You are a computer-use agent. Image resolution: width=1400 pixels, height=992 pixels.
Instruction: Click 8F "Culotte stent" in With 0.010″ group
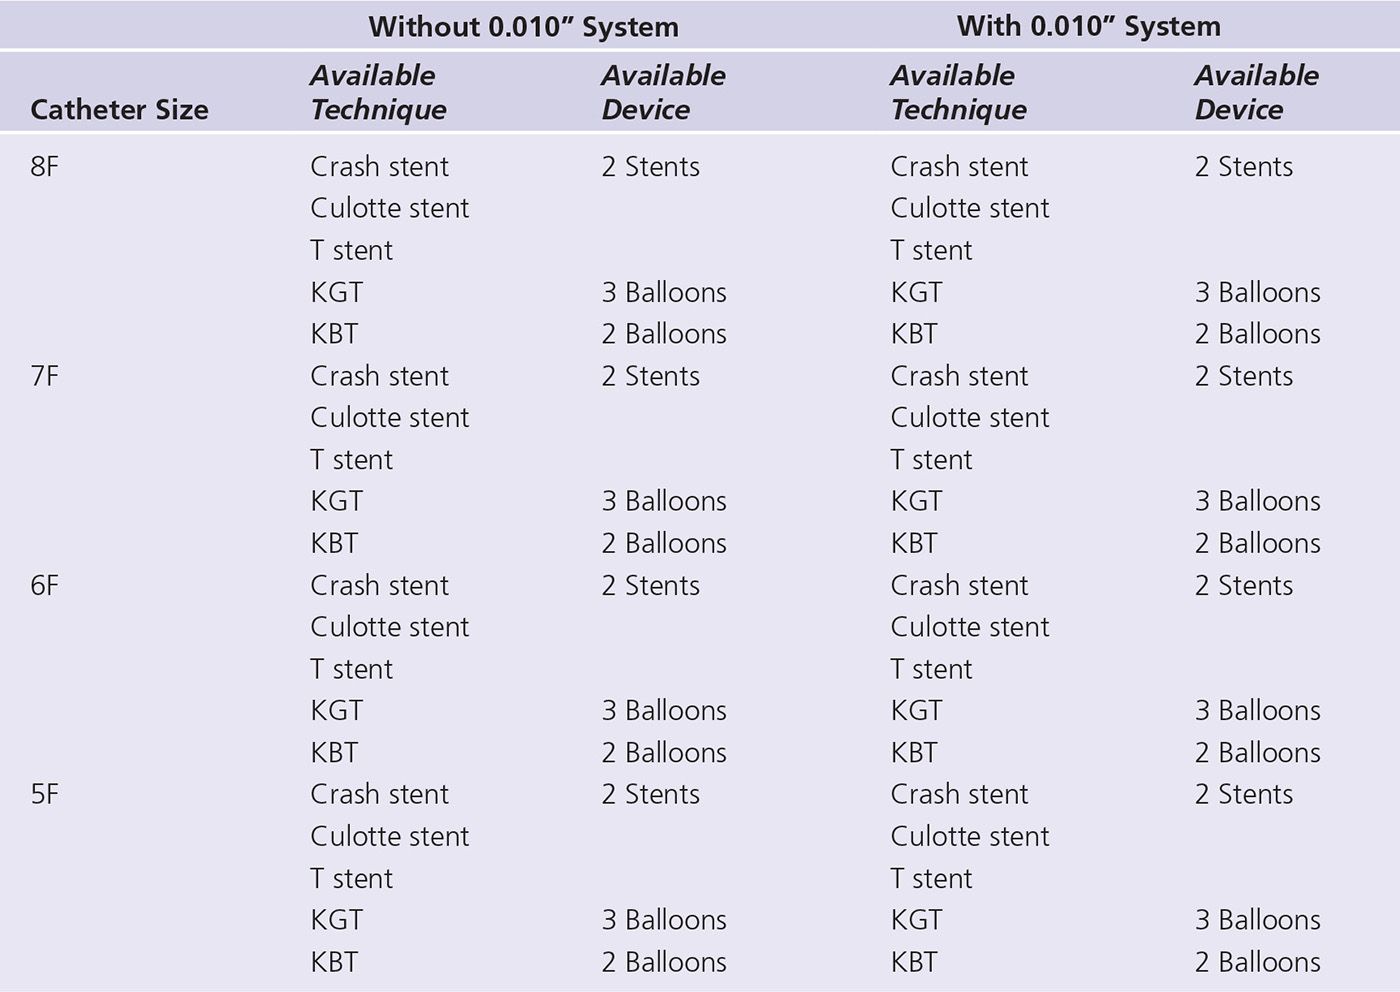point(969,208)
